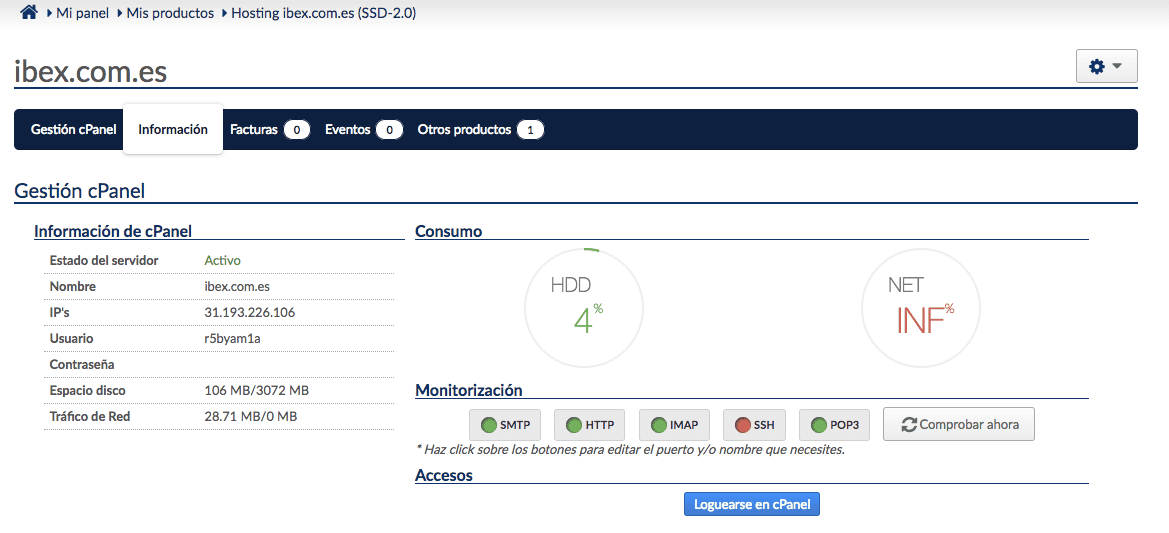Select traffic value 28.71 MB/0 MB
Screen dimensions: 1169x533
pyautogui.click(x=250, y=417)
